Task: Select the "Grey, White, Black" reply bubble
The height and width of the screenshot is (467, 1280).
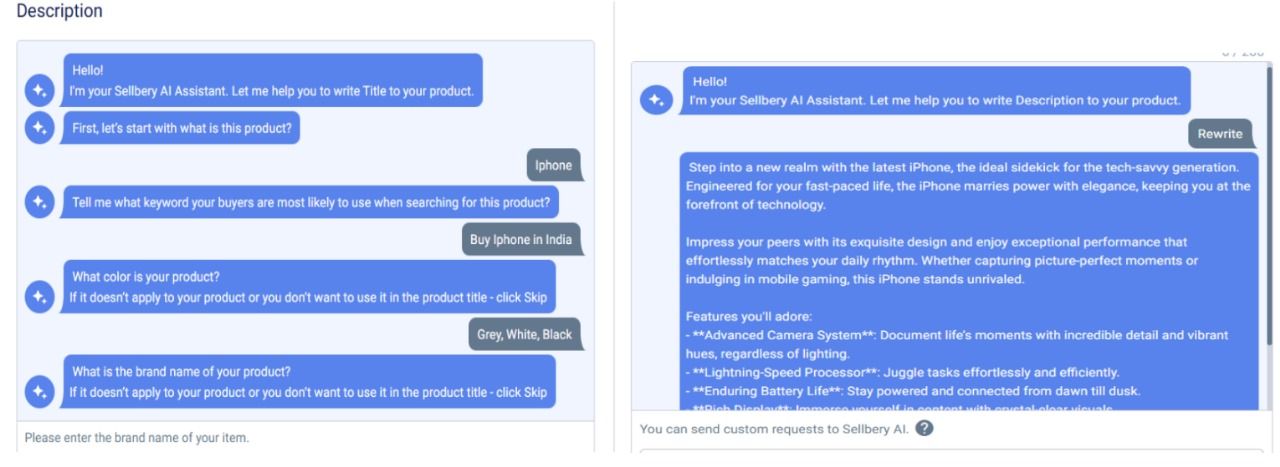Action: pos(524,334)
